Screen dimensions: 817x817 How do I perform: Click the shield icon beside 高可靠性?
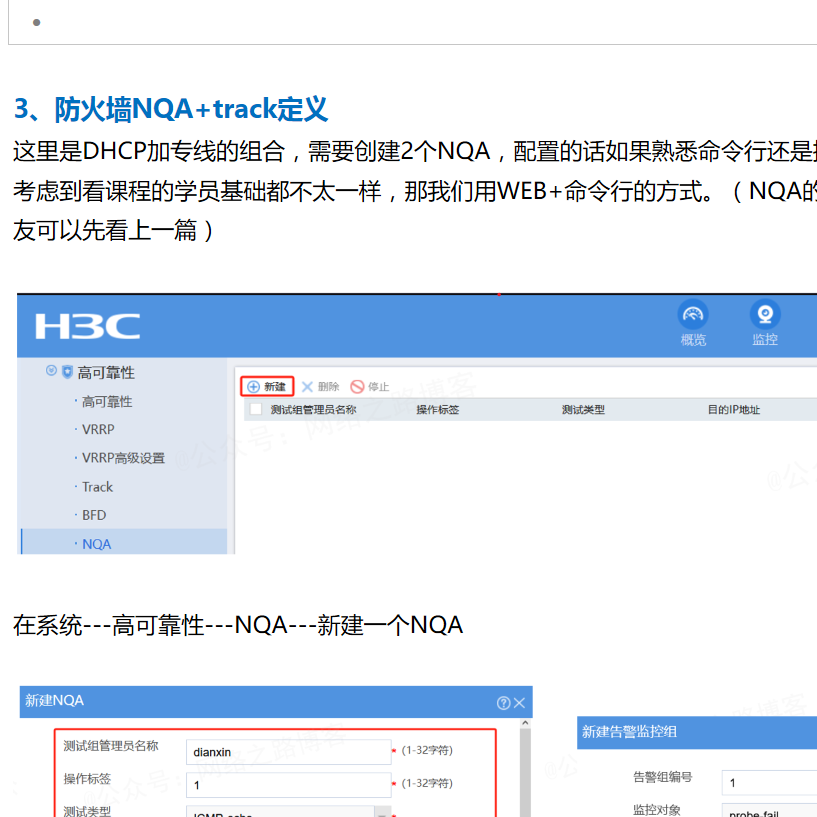pos(67,372)
